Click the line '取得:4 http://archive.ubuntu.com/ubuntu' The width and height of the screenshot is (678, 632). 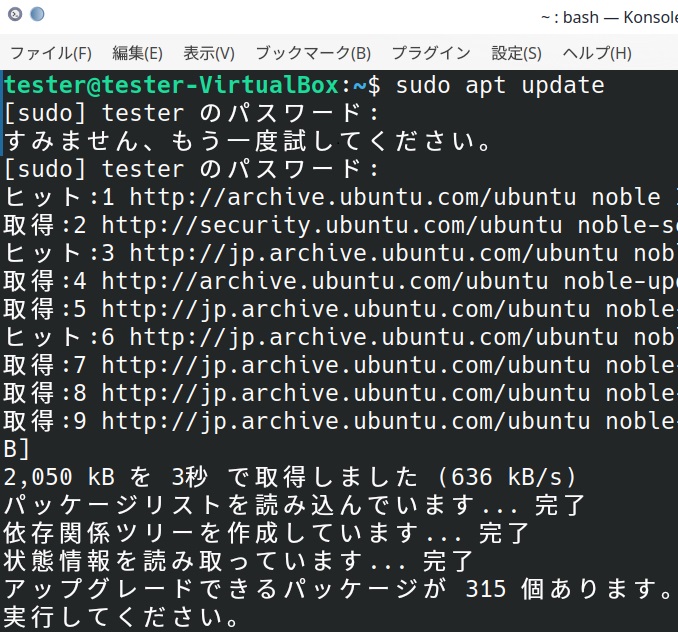276,281
